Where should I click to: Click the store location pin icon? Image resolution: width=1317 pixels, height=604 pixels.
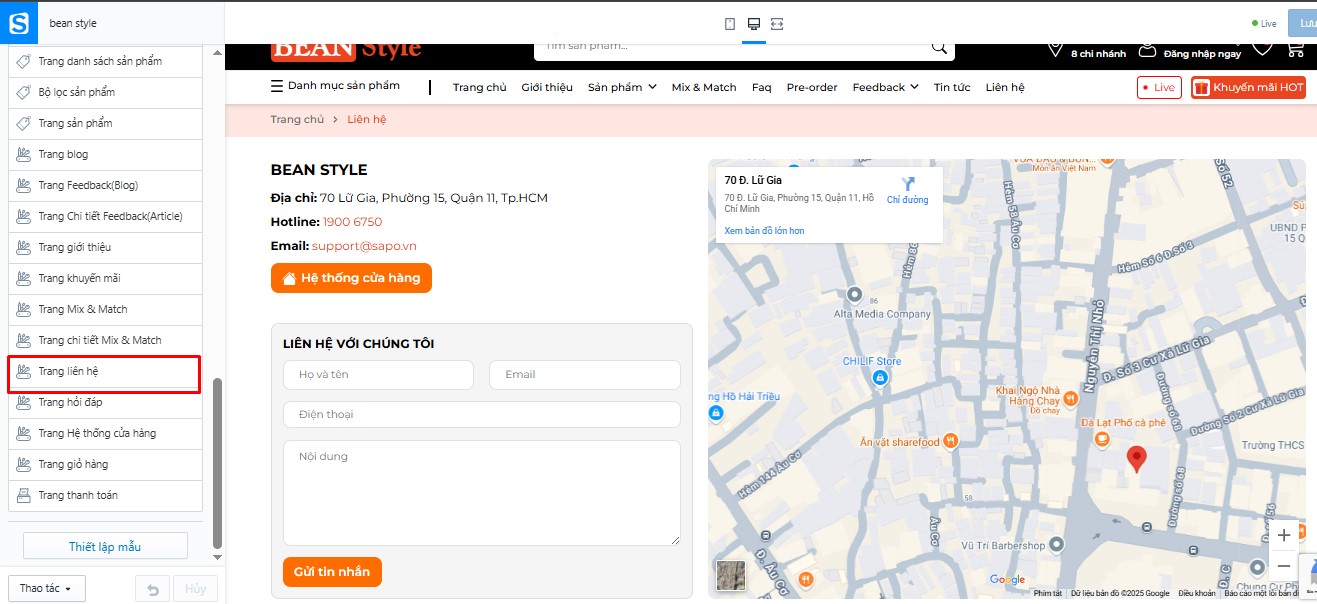(x=1055, y=49)
